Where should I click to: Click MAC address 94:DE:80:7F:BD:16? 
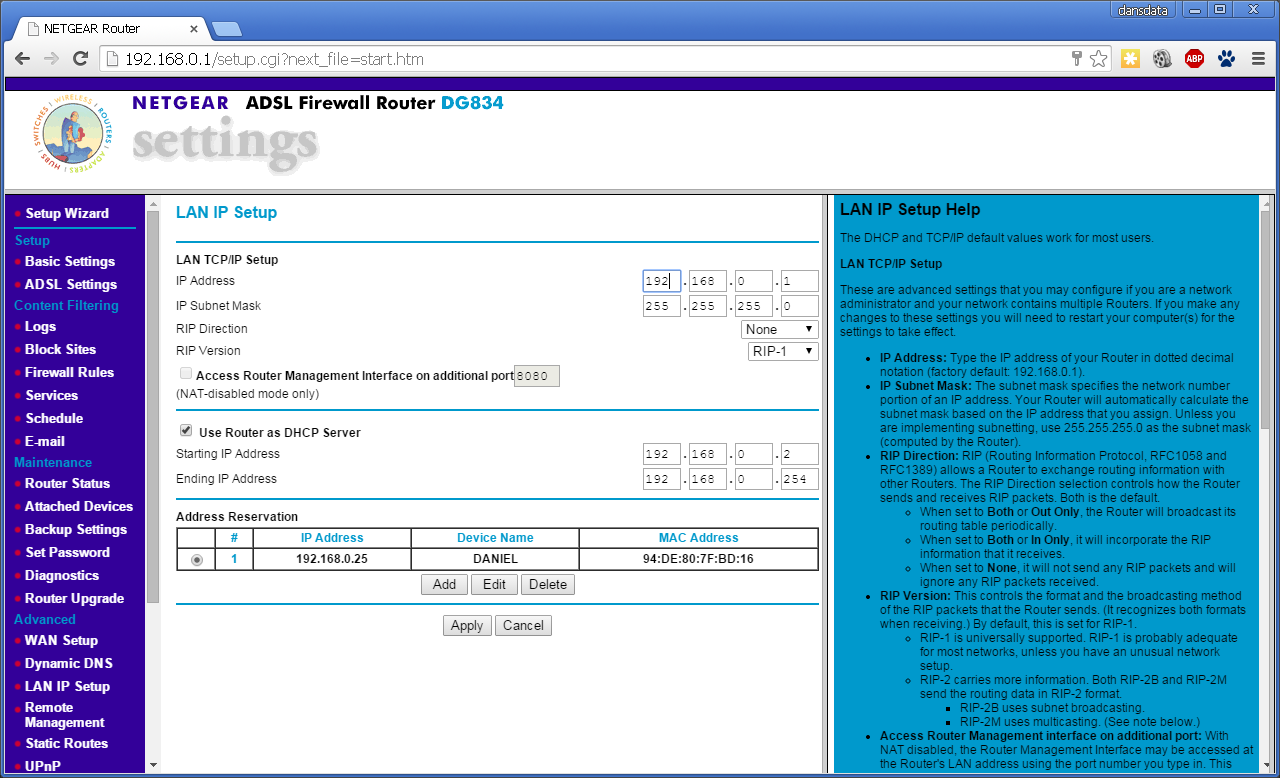click(x=698, y=559)
